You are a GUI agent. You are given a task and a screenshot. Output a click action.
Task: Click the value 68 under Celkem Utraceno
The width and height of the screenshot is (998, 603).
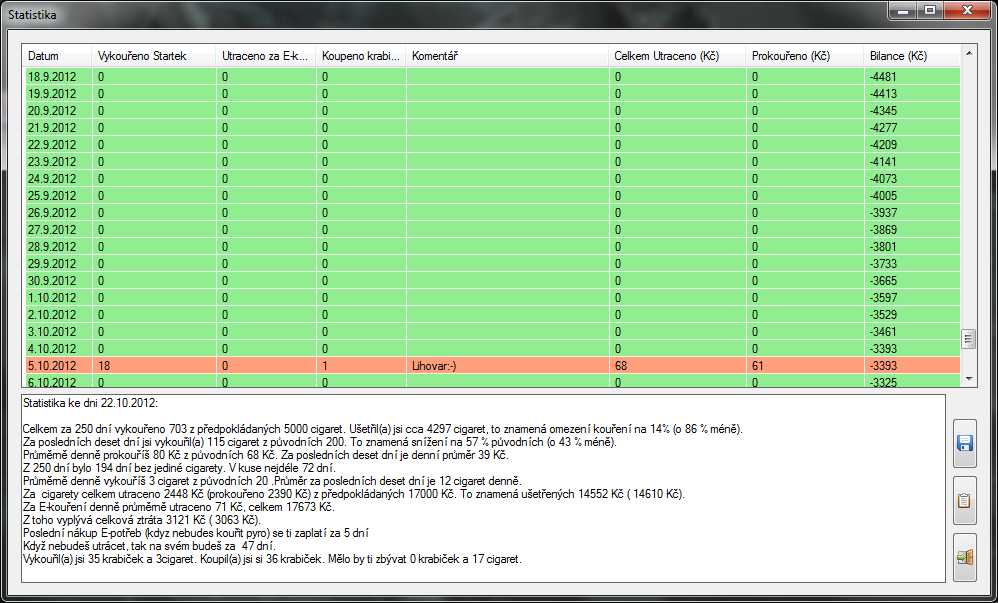point(621,365)
